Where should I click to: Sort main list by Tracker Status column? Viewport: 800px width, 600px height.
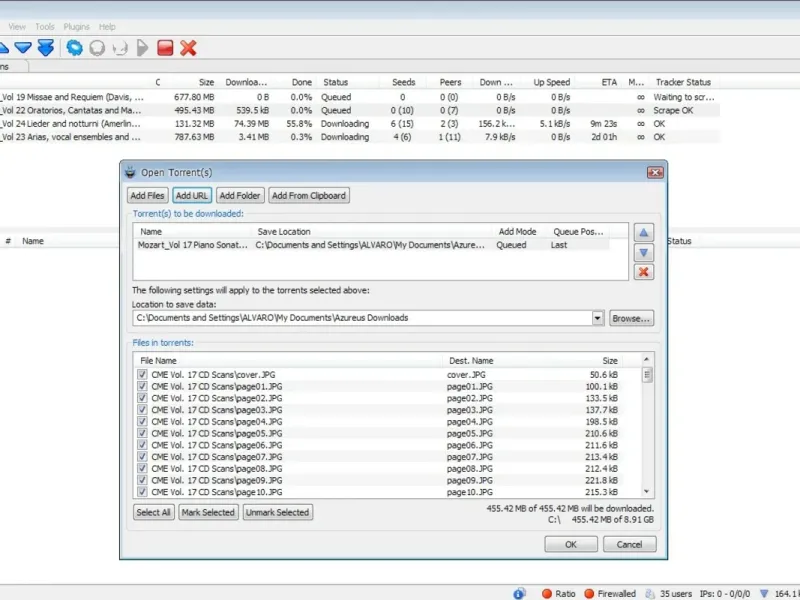[x=683, y=82]
